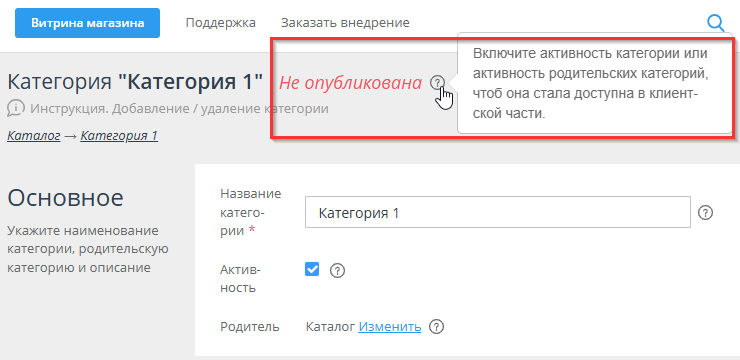Click help icon beside Изменить link

pos(437,327)
